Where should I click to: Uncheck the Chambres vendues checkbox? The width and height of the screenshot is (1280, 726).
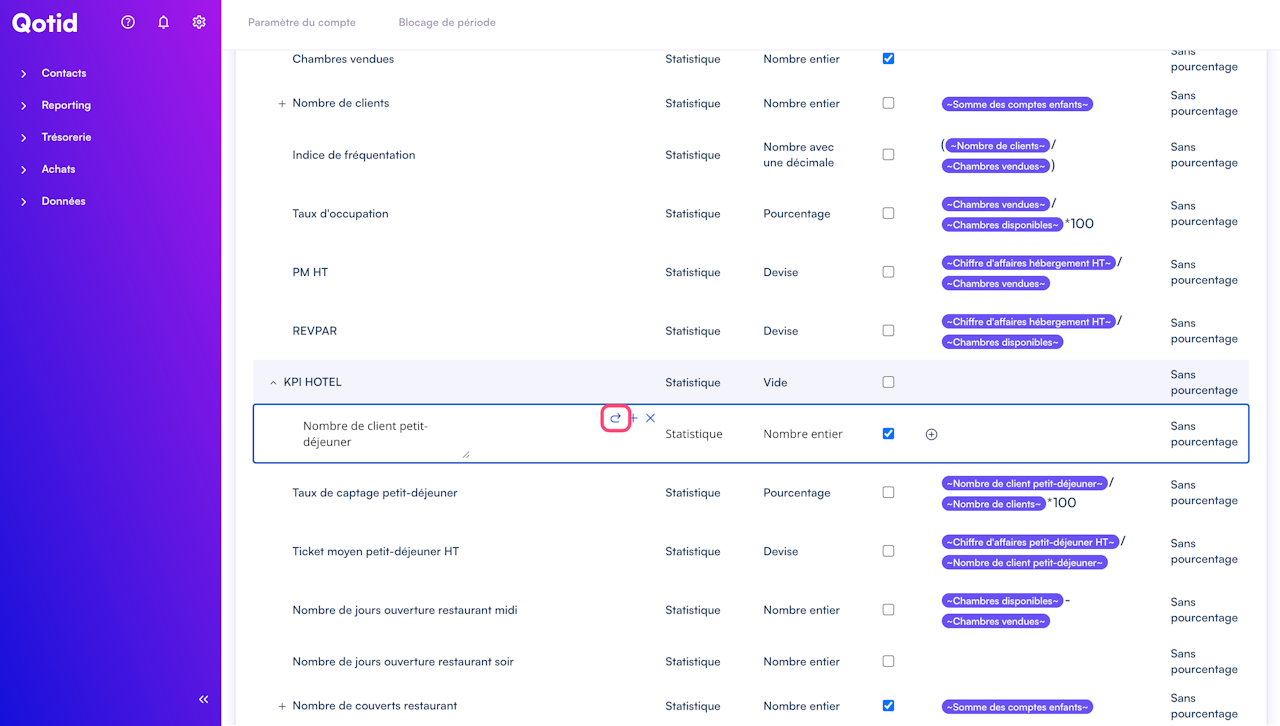click(888, 59)
